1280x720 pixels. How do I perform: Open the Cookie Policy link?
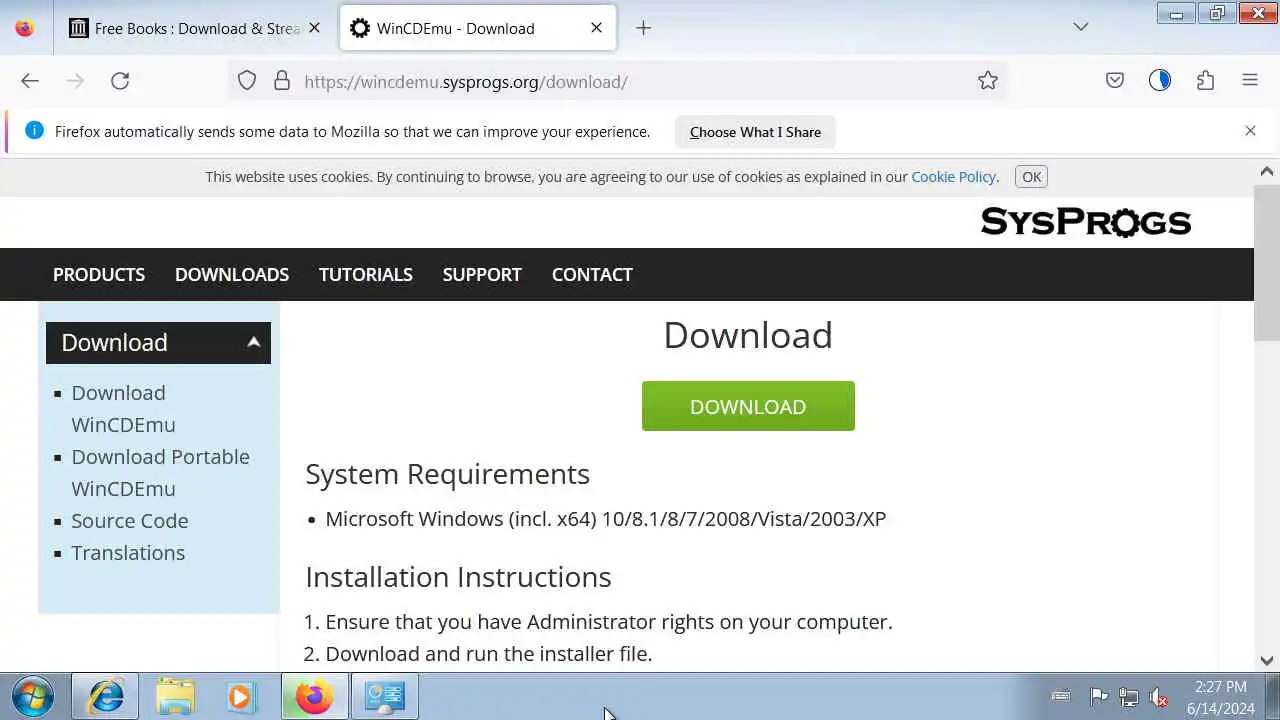[x=953, y=177]
